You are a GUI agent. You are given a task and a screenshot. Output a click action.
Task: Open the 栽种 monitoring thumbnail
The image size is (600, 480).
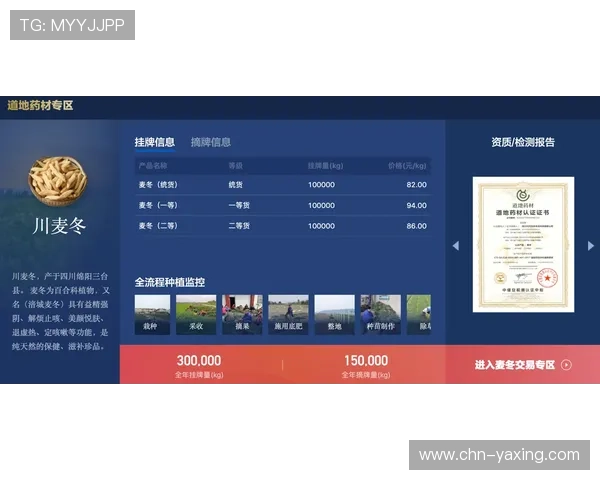(152, 315)
